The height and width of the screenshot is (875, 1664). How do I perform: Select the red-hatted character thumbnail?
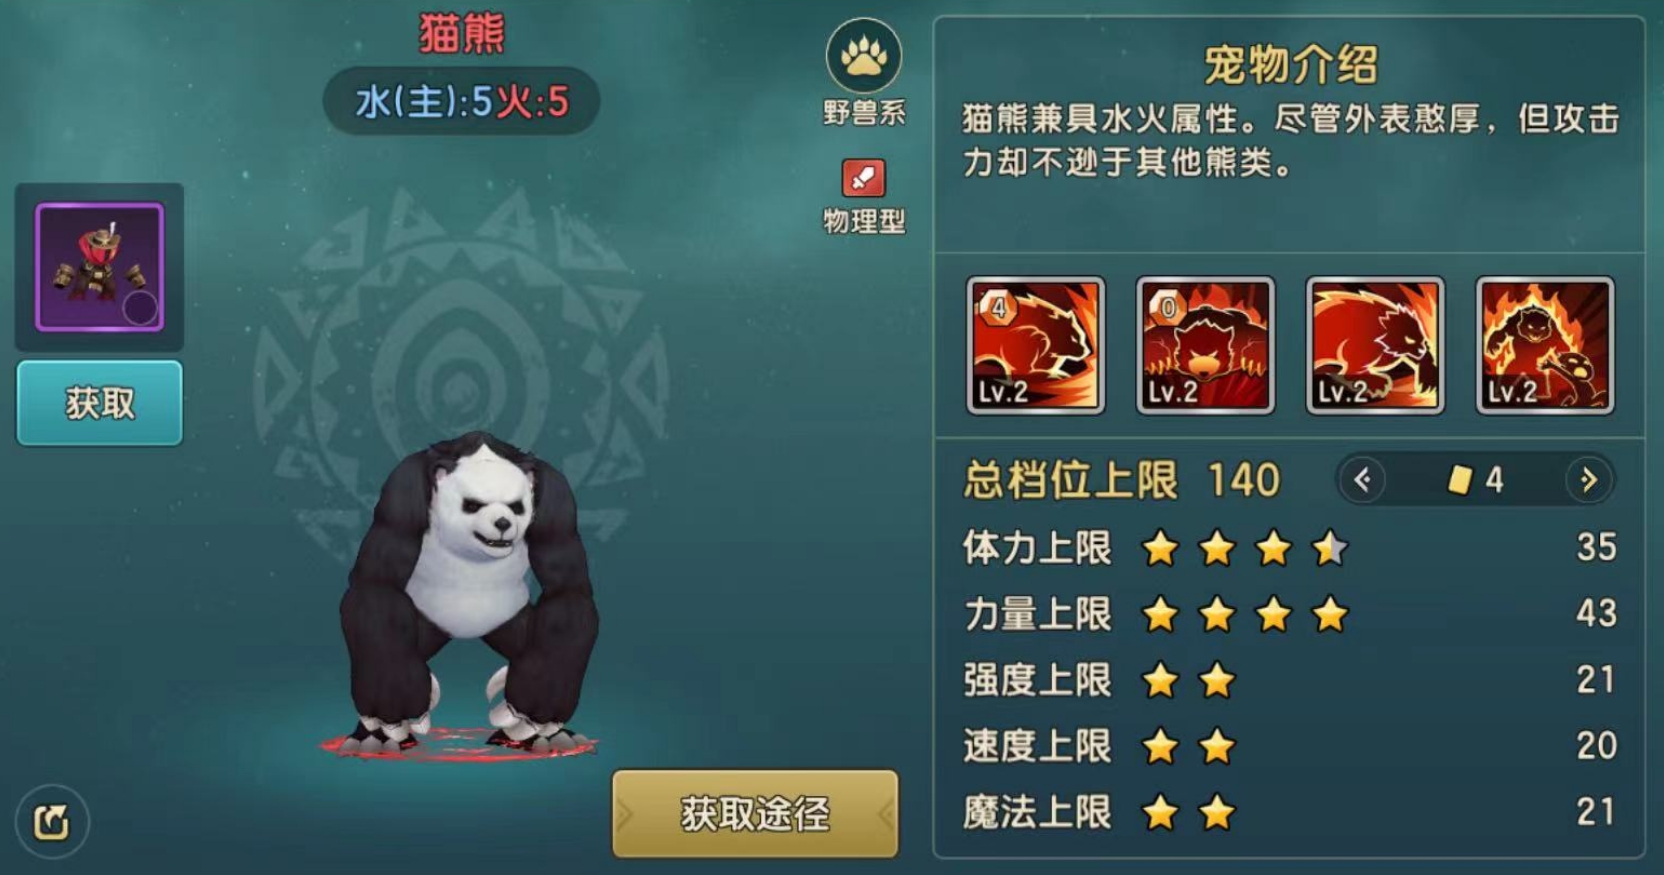(x=99, y=267)
